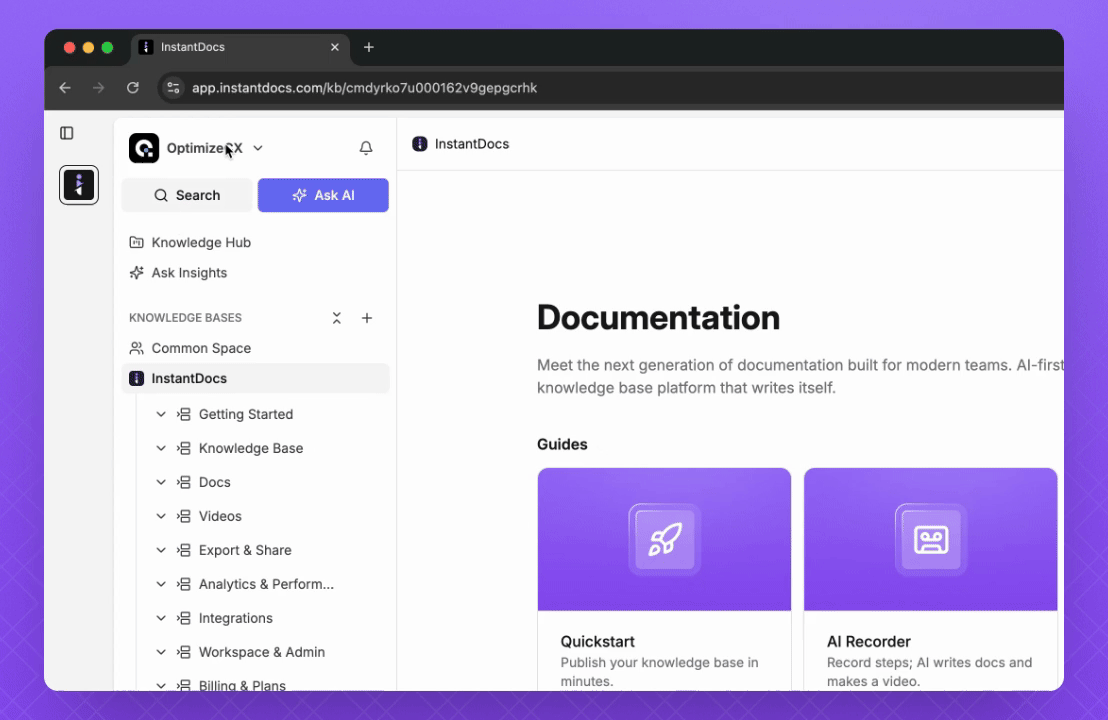Reload the page in browser
Image resolution: width=1108 pixels, height=720 pixels.
[x=132, y=88]
